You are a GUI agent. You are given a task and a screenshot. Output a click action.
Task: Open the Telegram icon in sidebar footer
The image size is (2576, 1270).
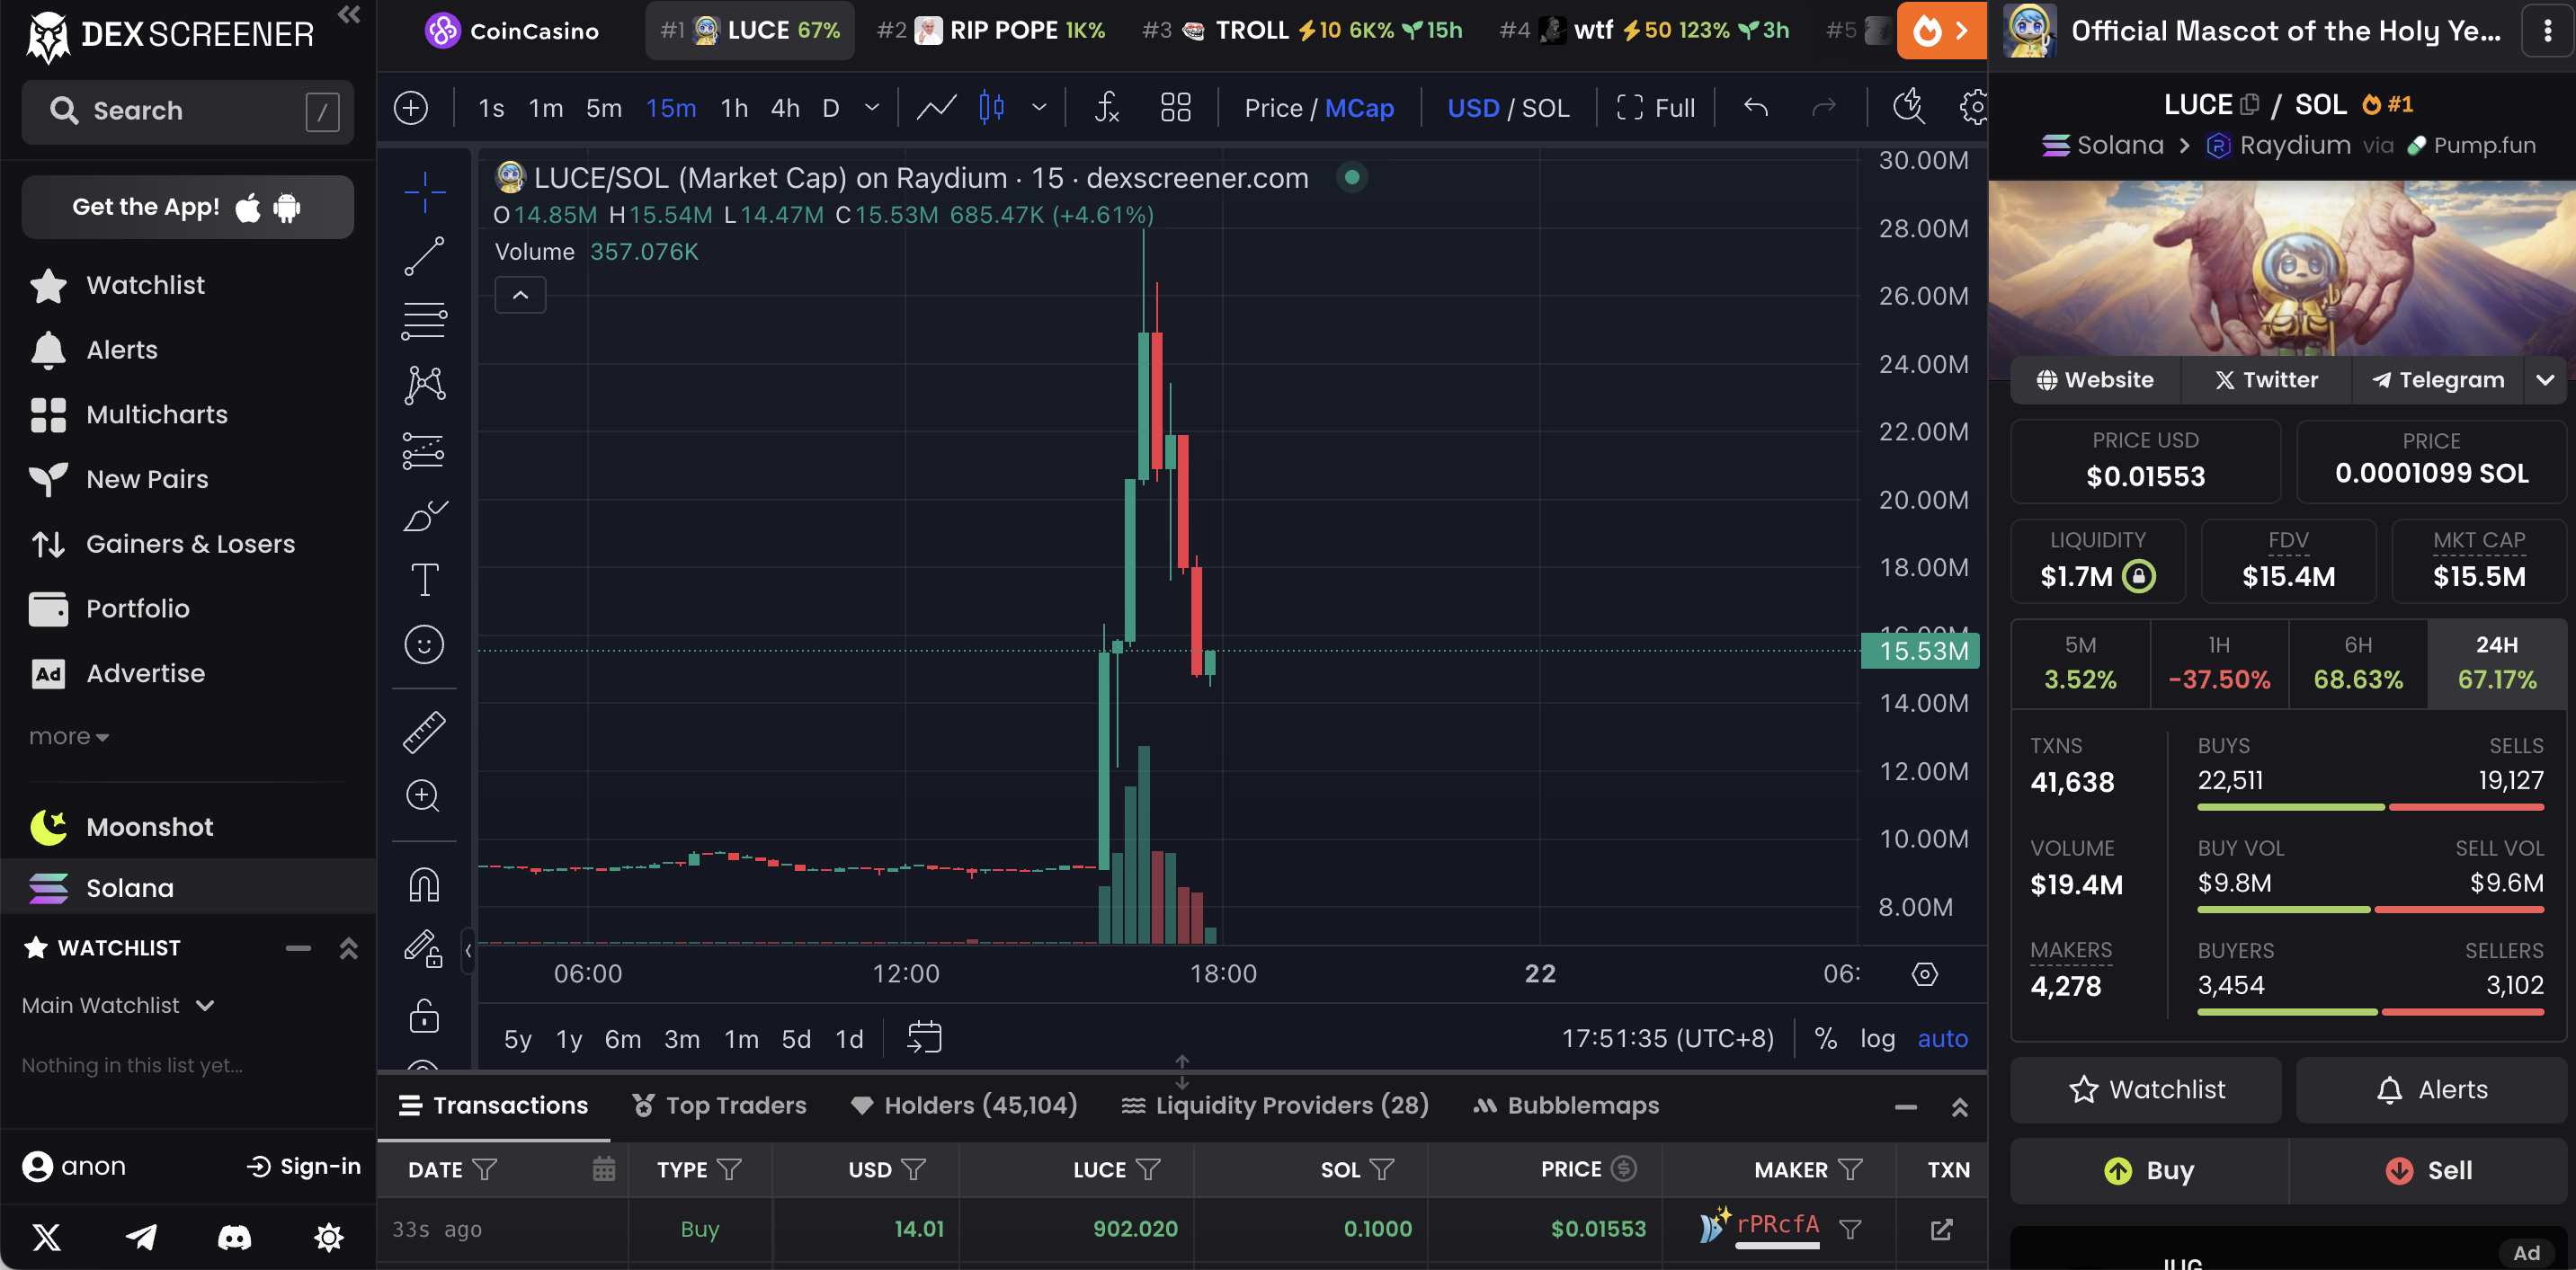(141, 1238)
